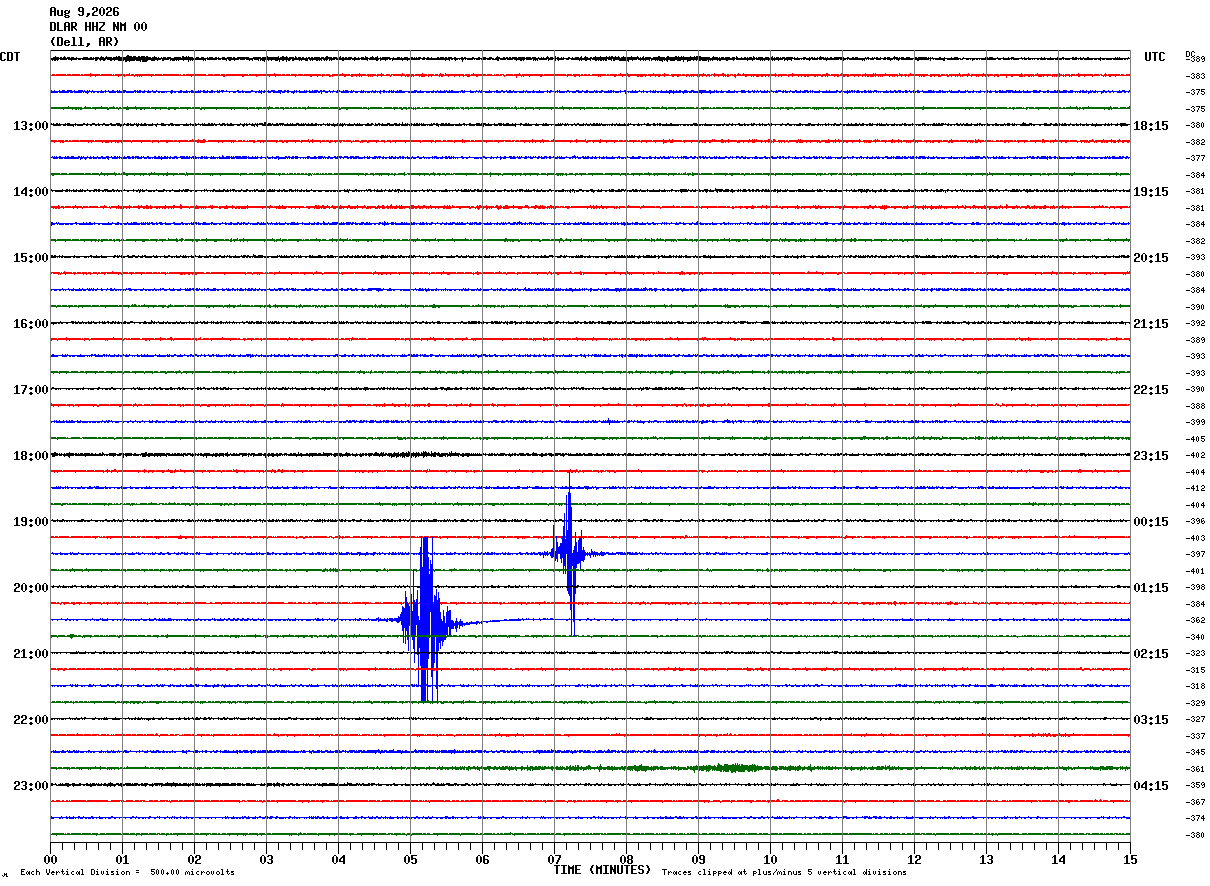Click the vertical division scale note

pos(127,872)
